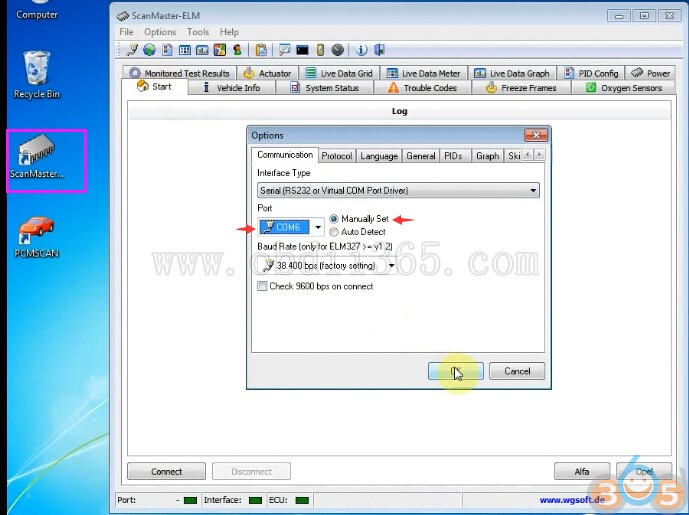Select the PCMSCAN desktop shortcut

pos(36,237)
